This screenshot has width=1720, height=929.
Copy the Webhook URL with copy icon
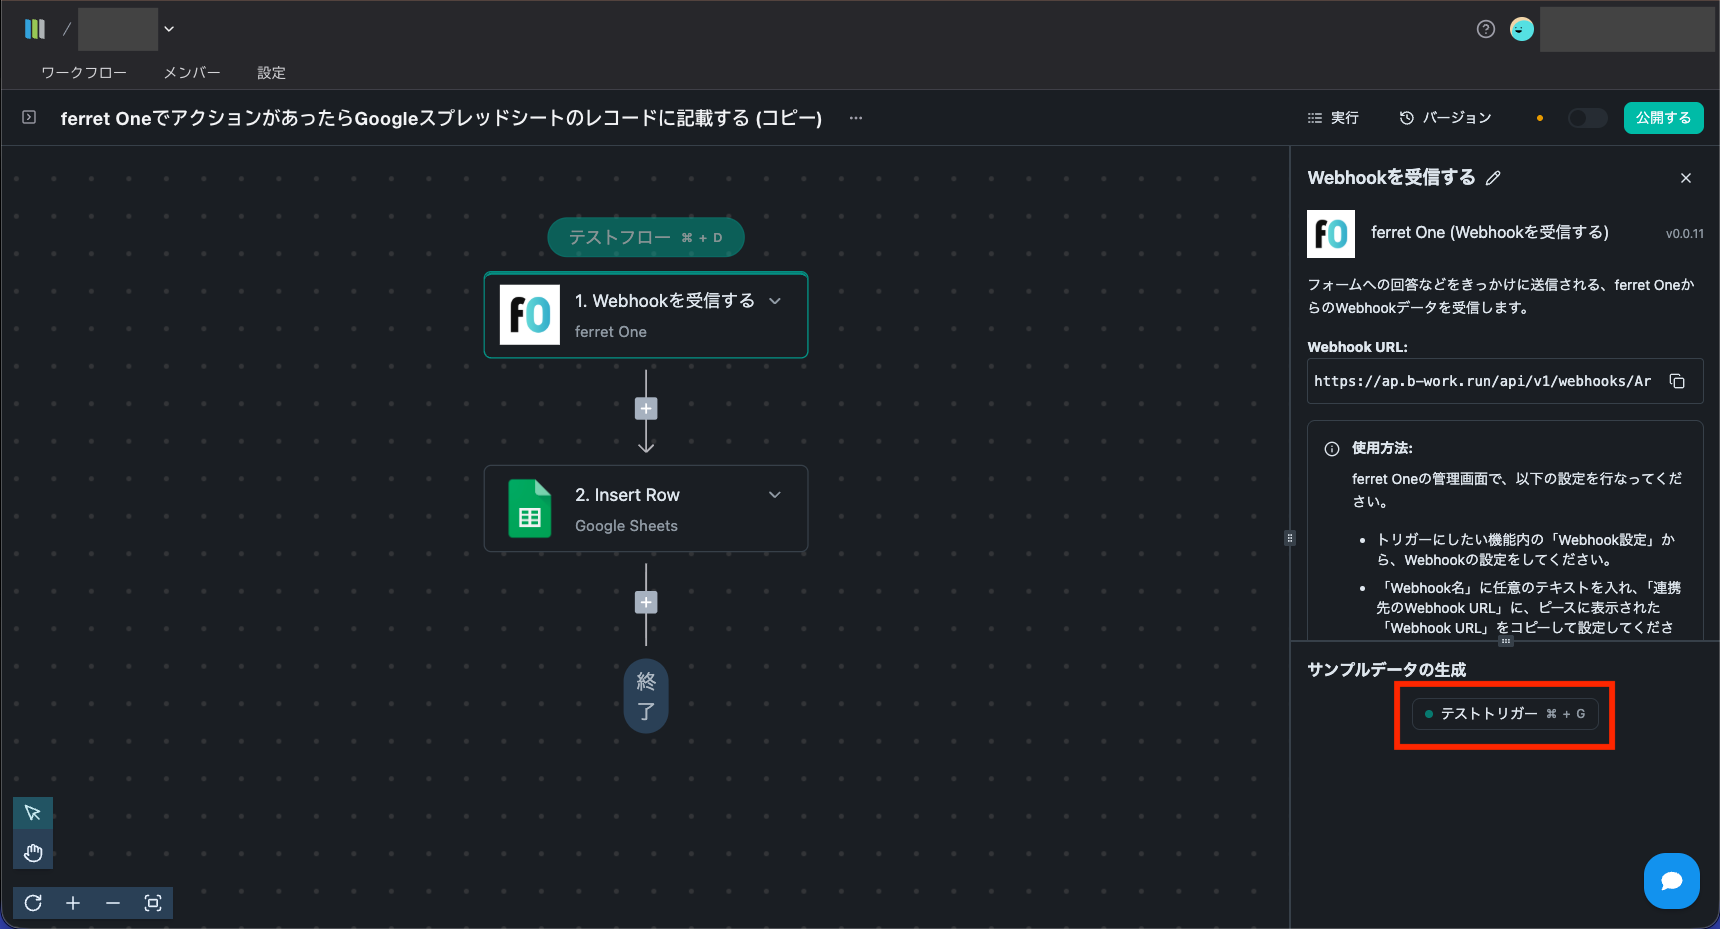pos(1677,381)
